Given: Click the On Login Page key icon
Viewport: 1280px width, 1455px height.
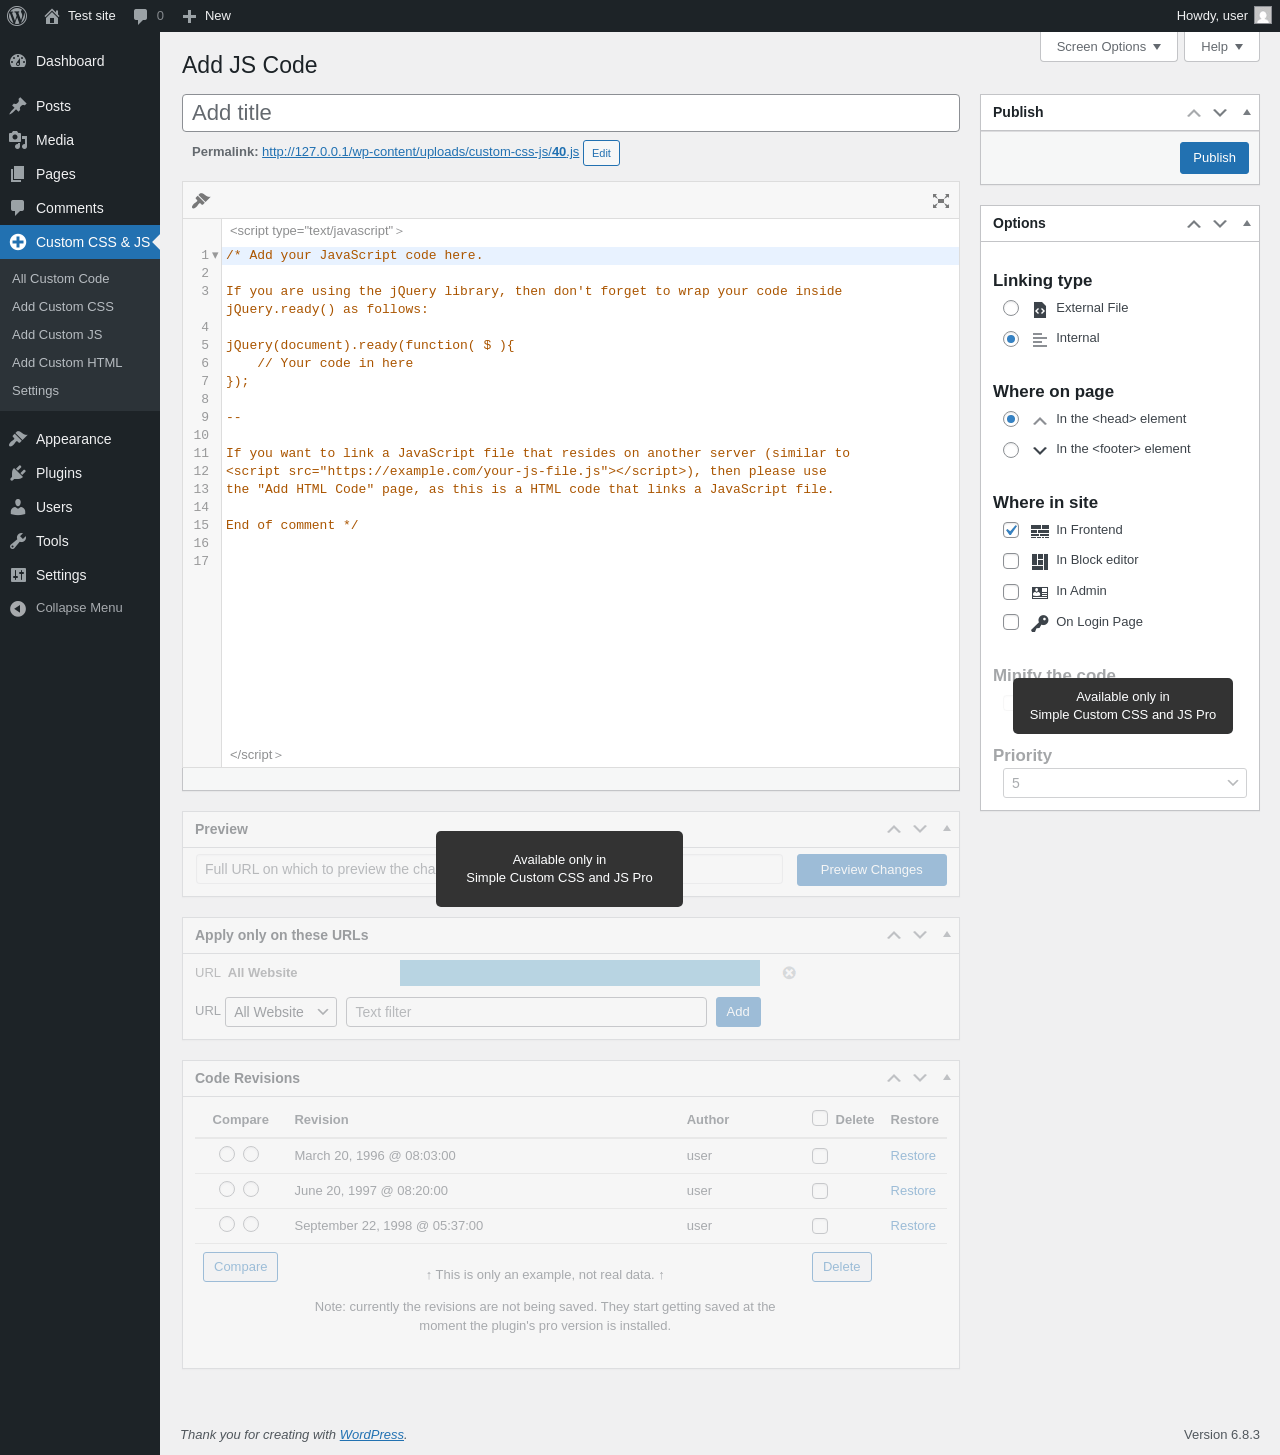Looking at the screenshot, I should coord(1040,623).
